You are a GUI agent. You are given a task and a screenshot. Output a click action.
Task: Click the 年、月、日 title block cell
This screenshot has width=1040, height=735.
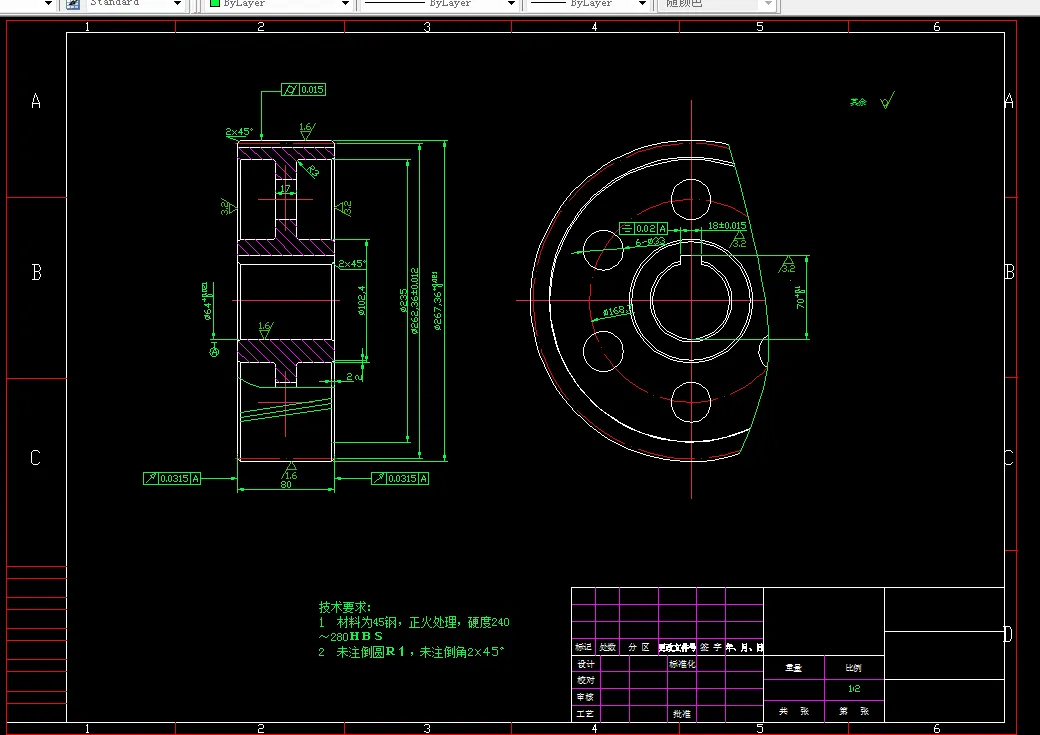[744, 647]
